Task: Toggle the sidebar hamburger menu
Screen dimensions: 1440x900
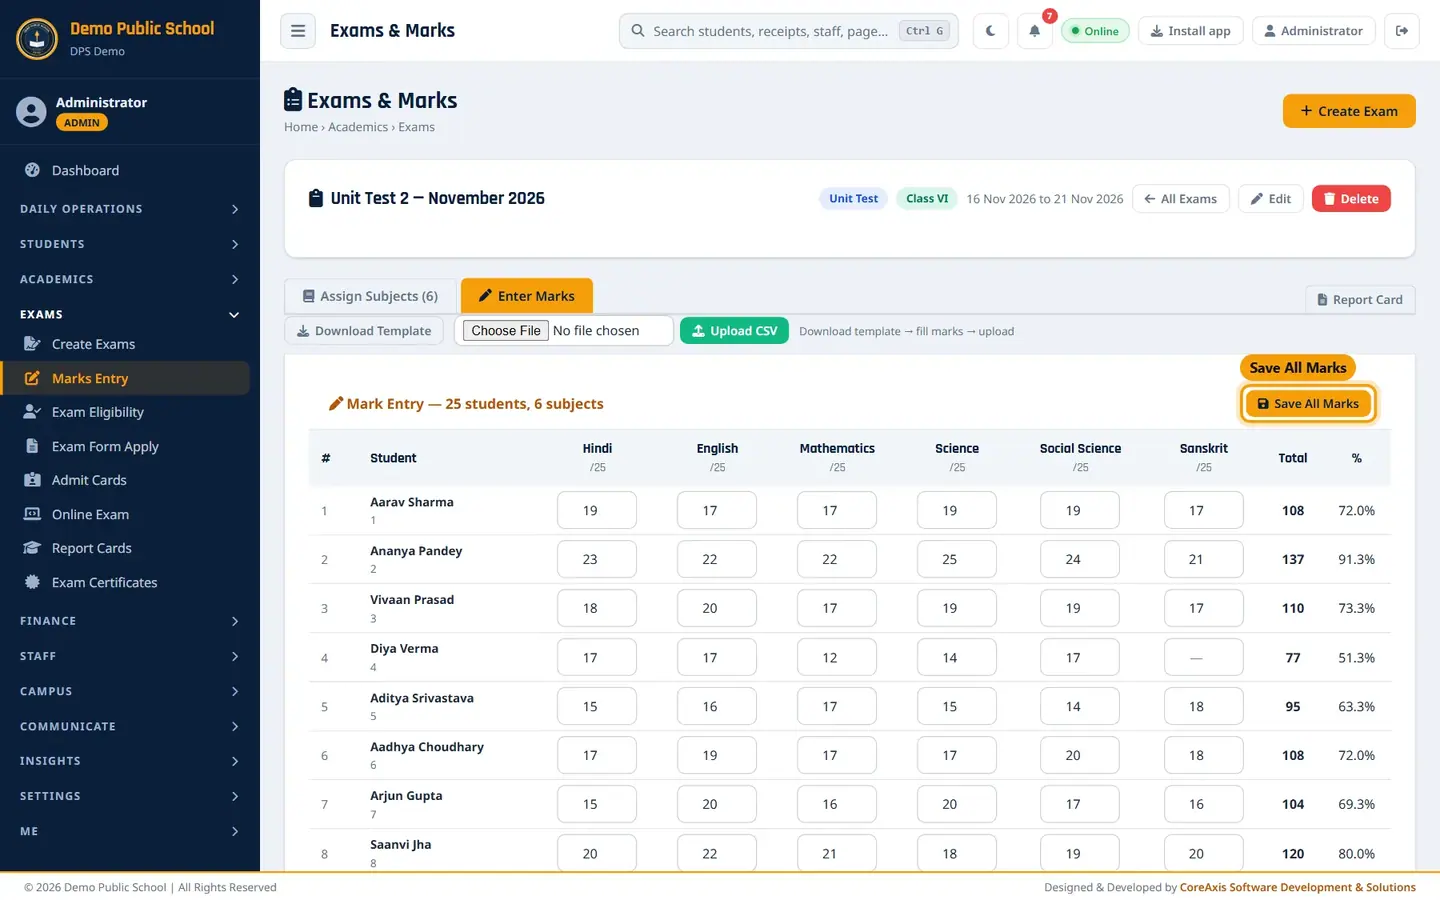Action: [298, 31]
